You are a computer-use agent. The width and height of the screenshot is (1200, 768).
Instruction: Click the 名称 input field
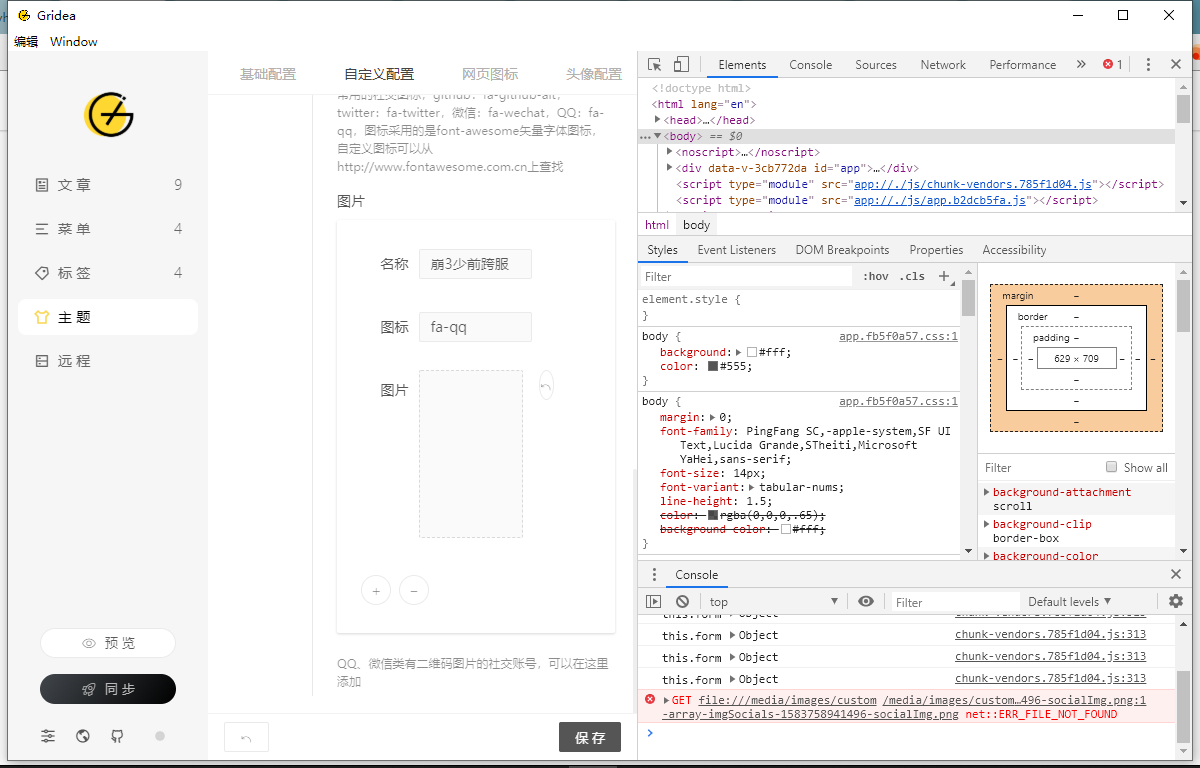click(475, 264)
